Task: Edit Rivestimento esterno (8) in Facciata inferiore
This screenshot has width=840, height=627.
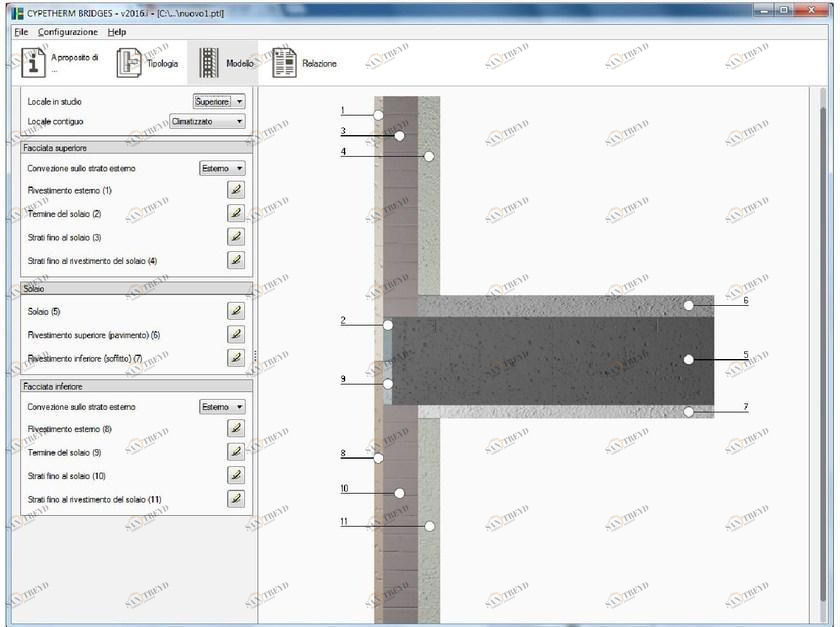Action: tap(235, 427)
